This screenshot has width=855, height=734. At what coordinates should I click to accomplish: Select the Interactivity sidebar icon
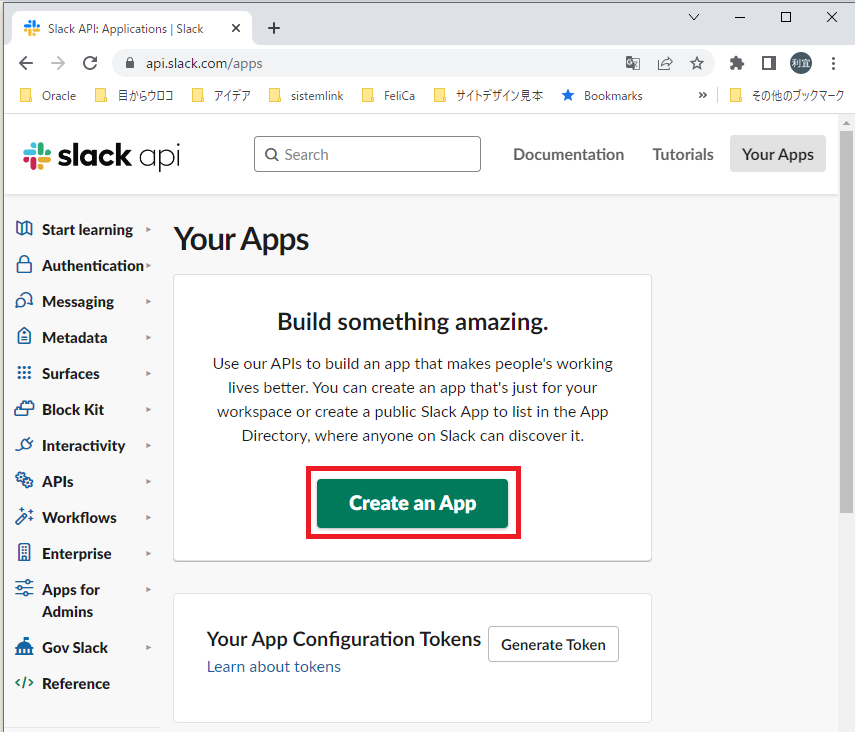[x=23, y=445]
